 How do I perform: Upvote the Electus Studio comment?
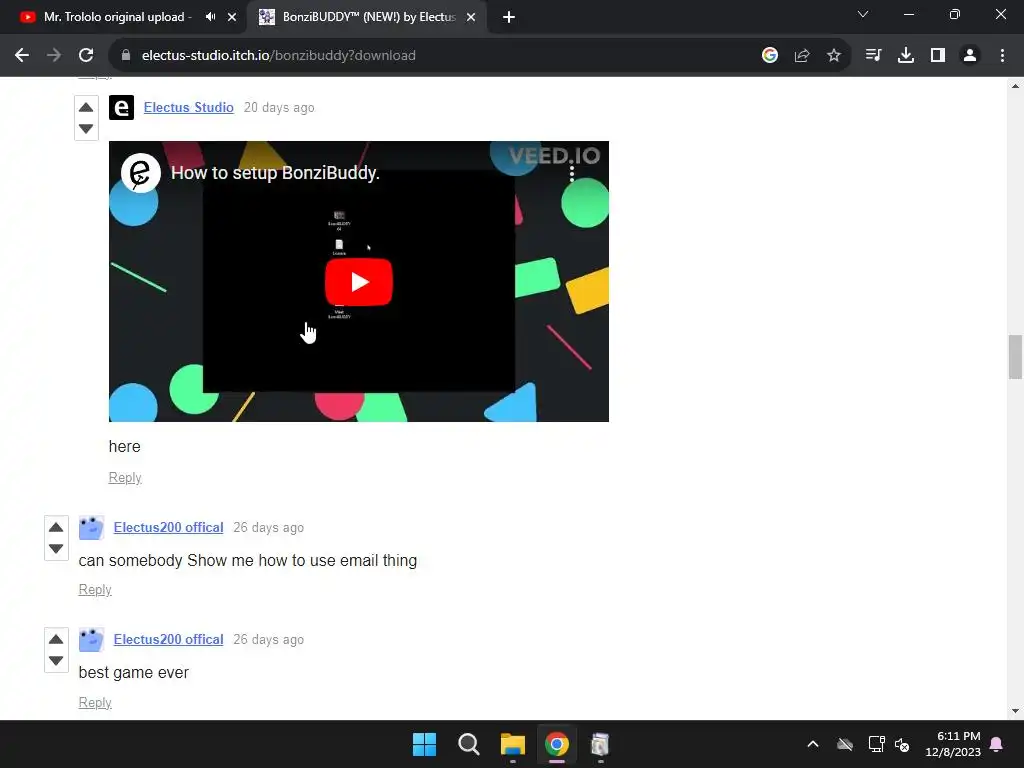click(86, 107)
